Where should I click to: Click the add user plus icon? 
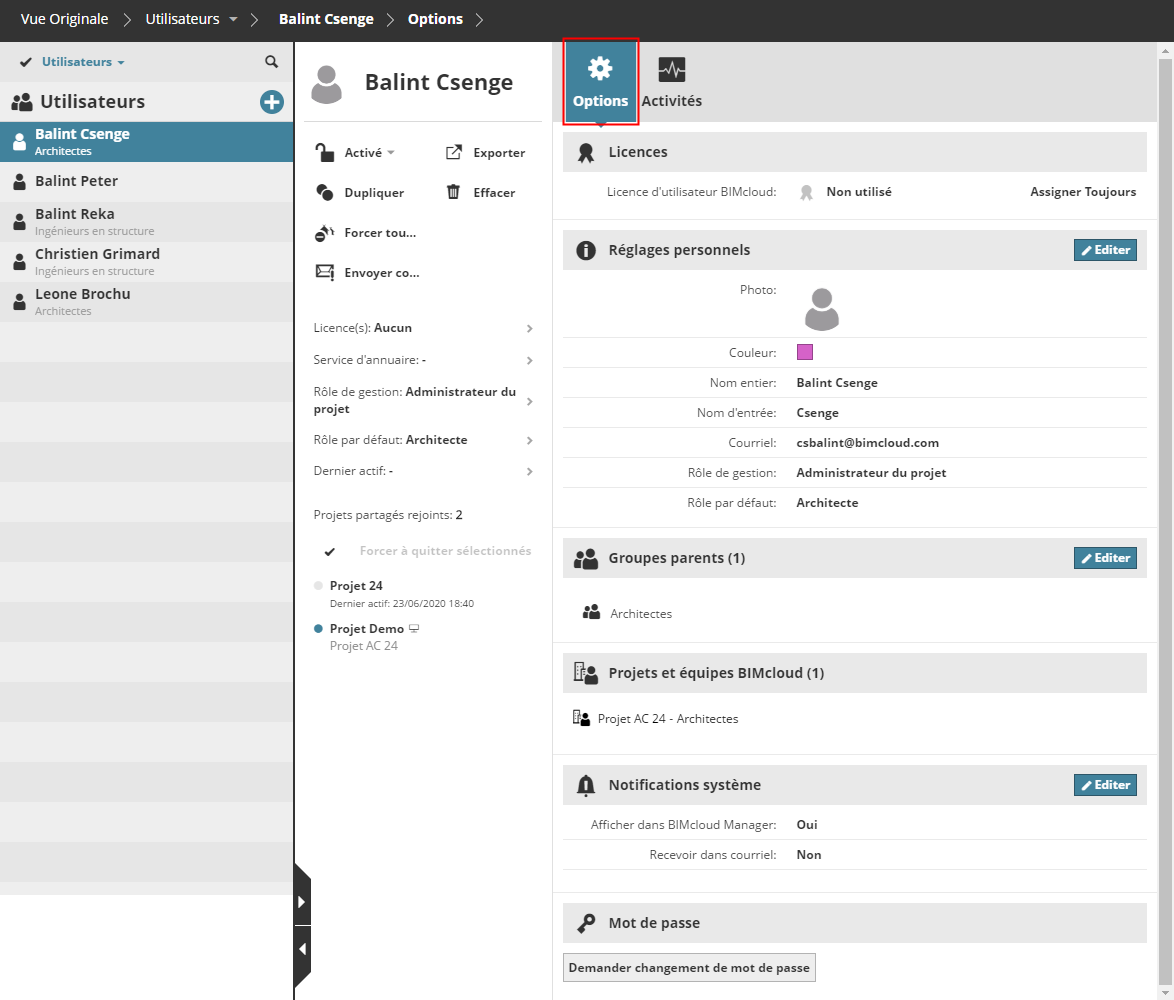pyautogui.click(x=271, y=102)
